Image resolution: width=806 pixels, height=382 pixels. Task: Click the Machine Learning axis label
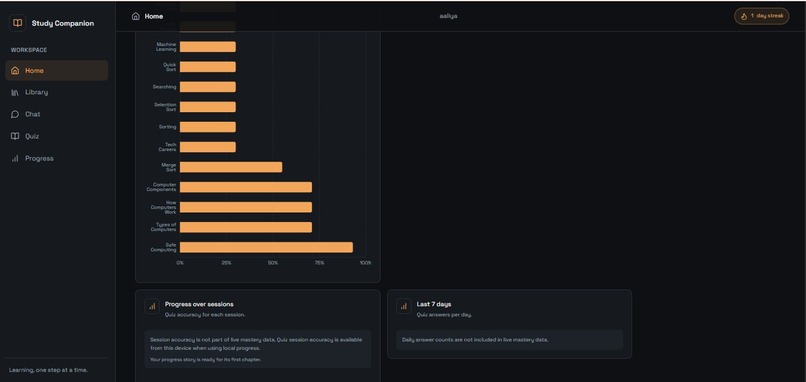pos(166,47)
